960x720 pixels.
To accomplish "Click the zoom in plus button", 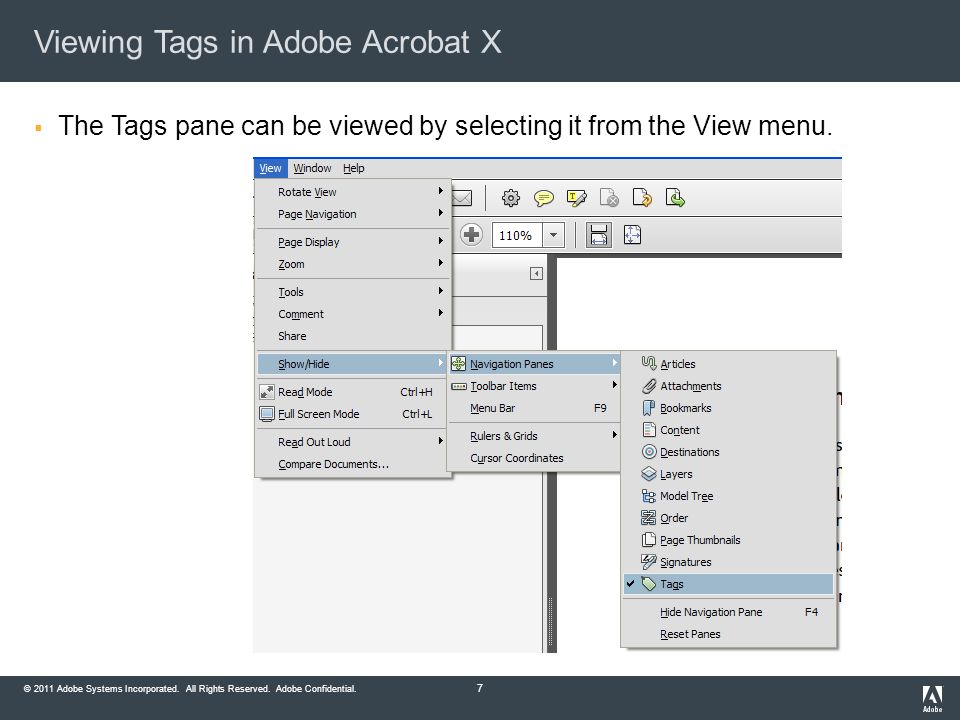I will 471,235.
